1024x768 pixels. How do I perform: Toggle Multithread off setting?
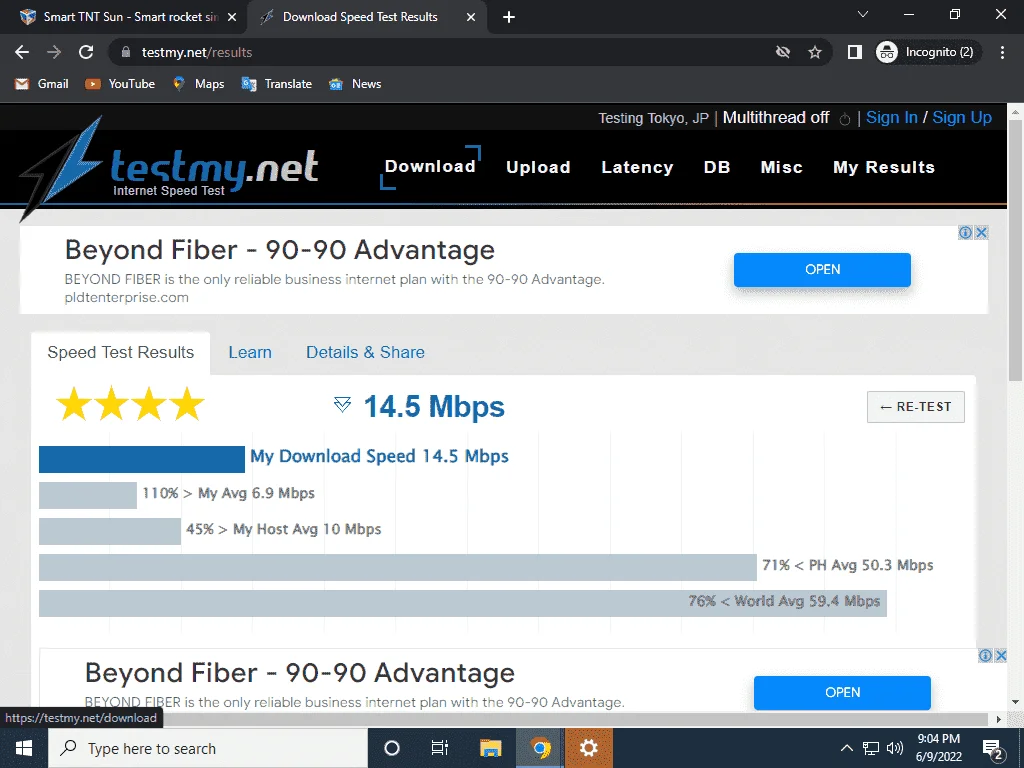(776, 118)
